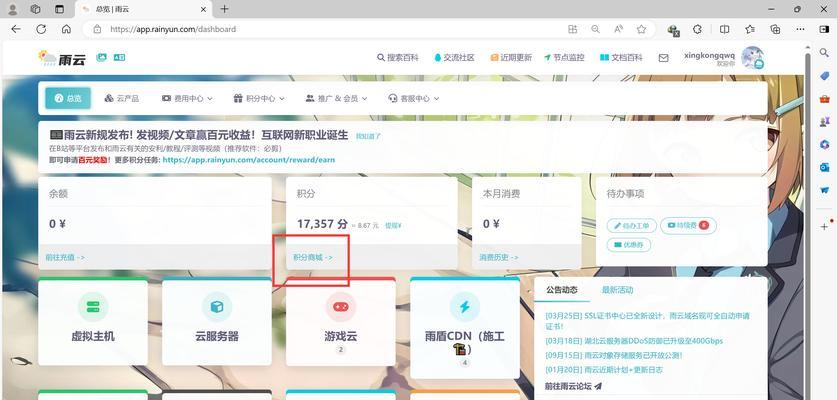Expand the 积分中心 dropdown

click(259, 98)
